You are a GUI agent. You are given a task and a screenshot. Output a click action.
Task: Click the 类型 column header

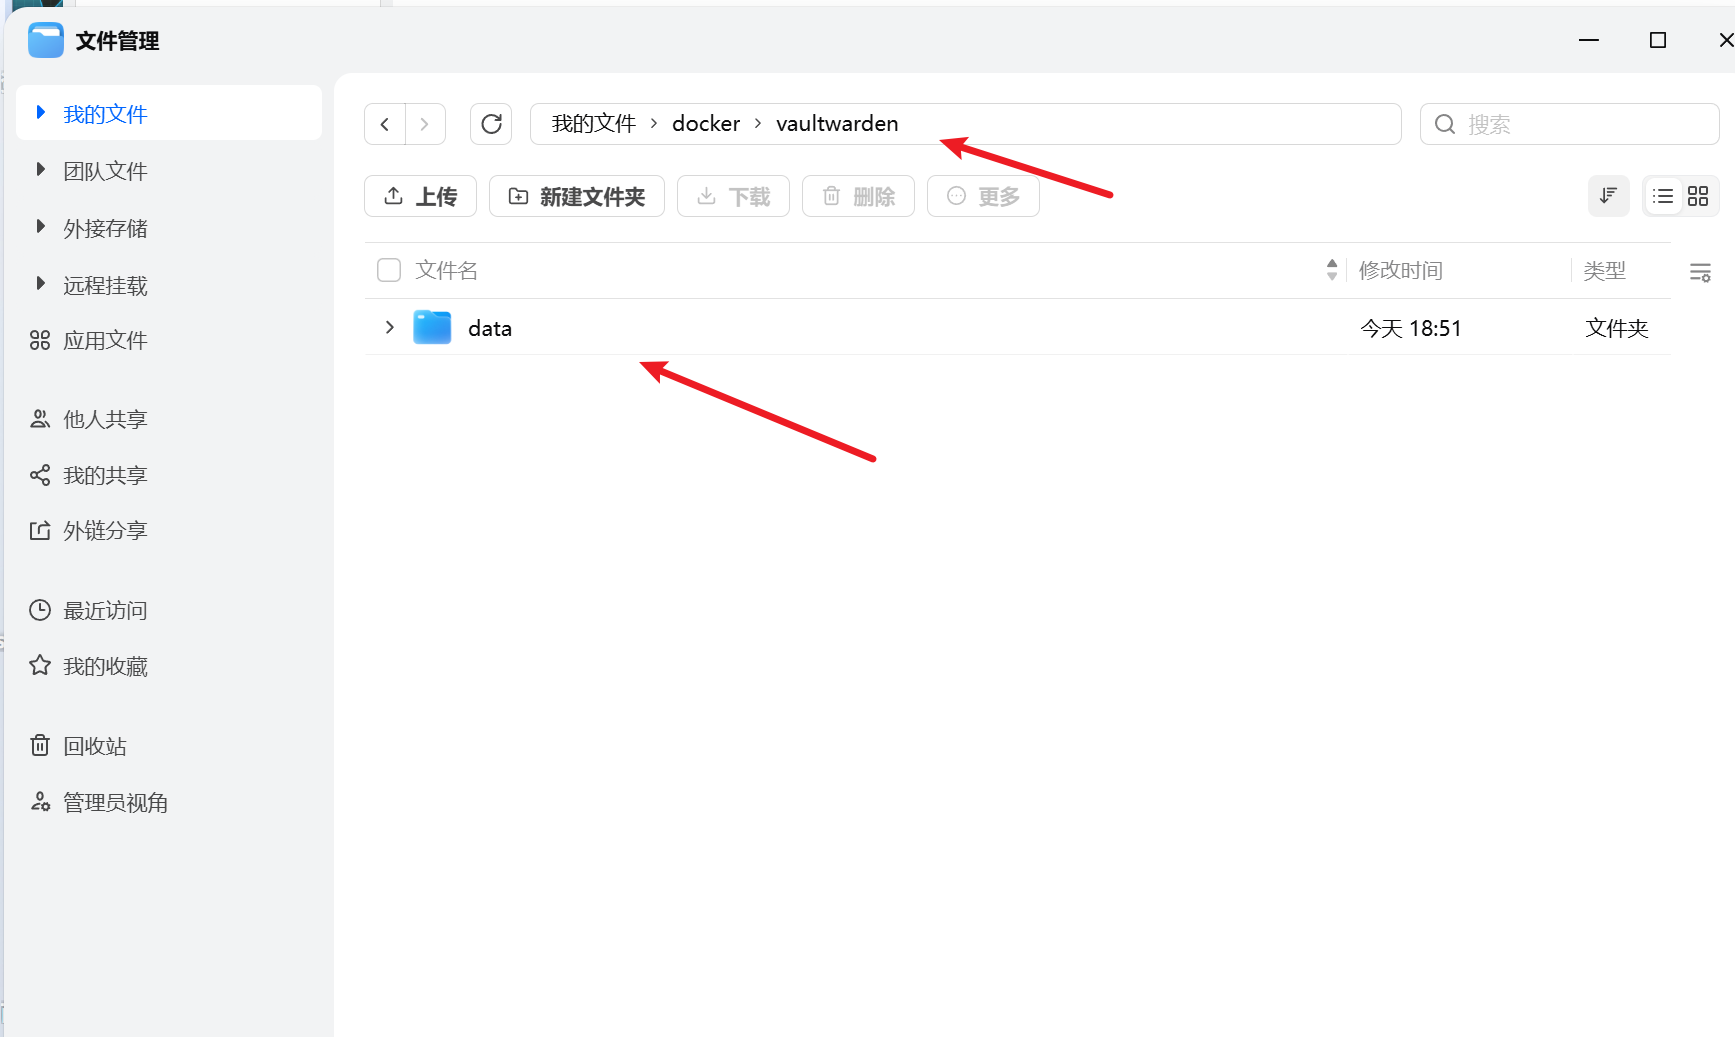click(1604, 270)
